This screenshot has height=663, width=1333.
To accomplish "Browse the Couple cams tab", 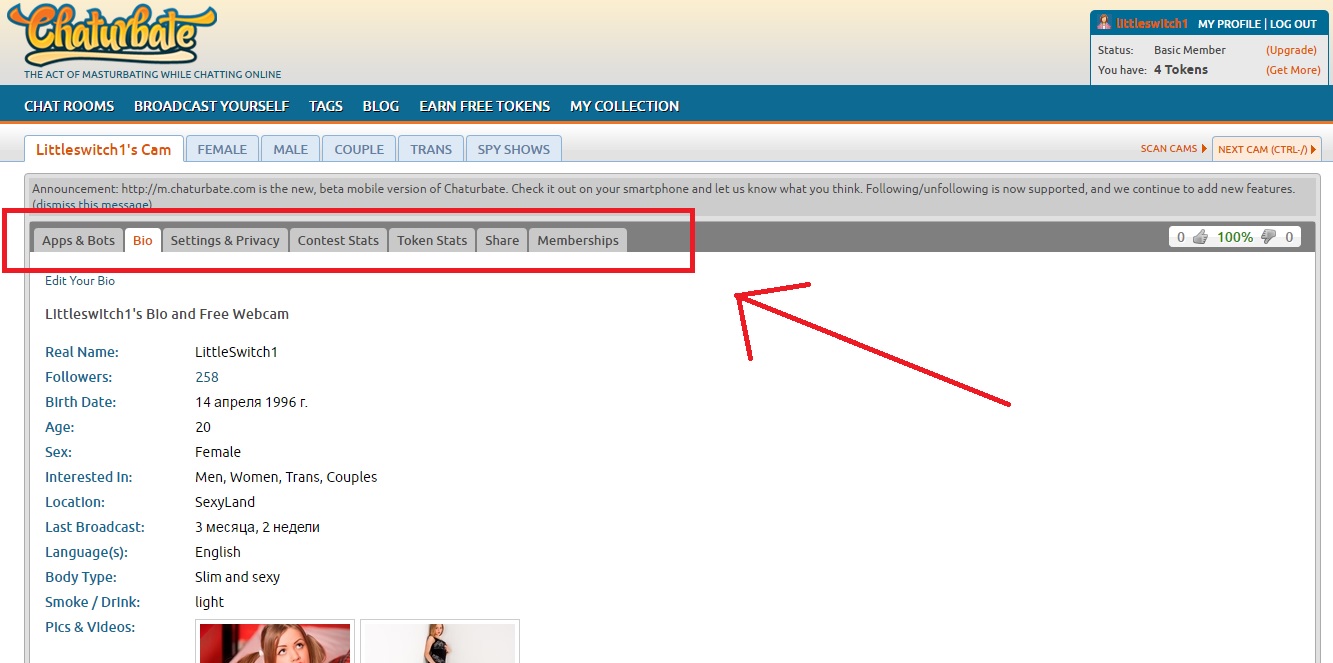I will click(x=359, y=149).
